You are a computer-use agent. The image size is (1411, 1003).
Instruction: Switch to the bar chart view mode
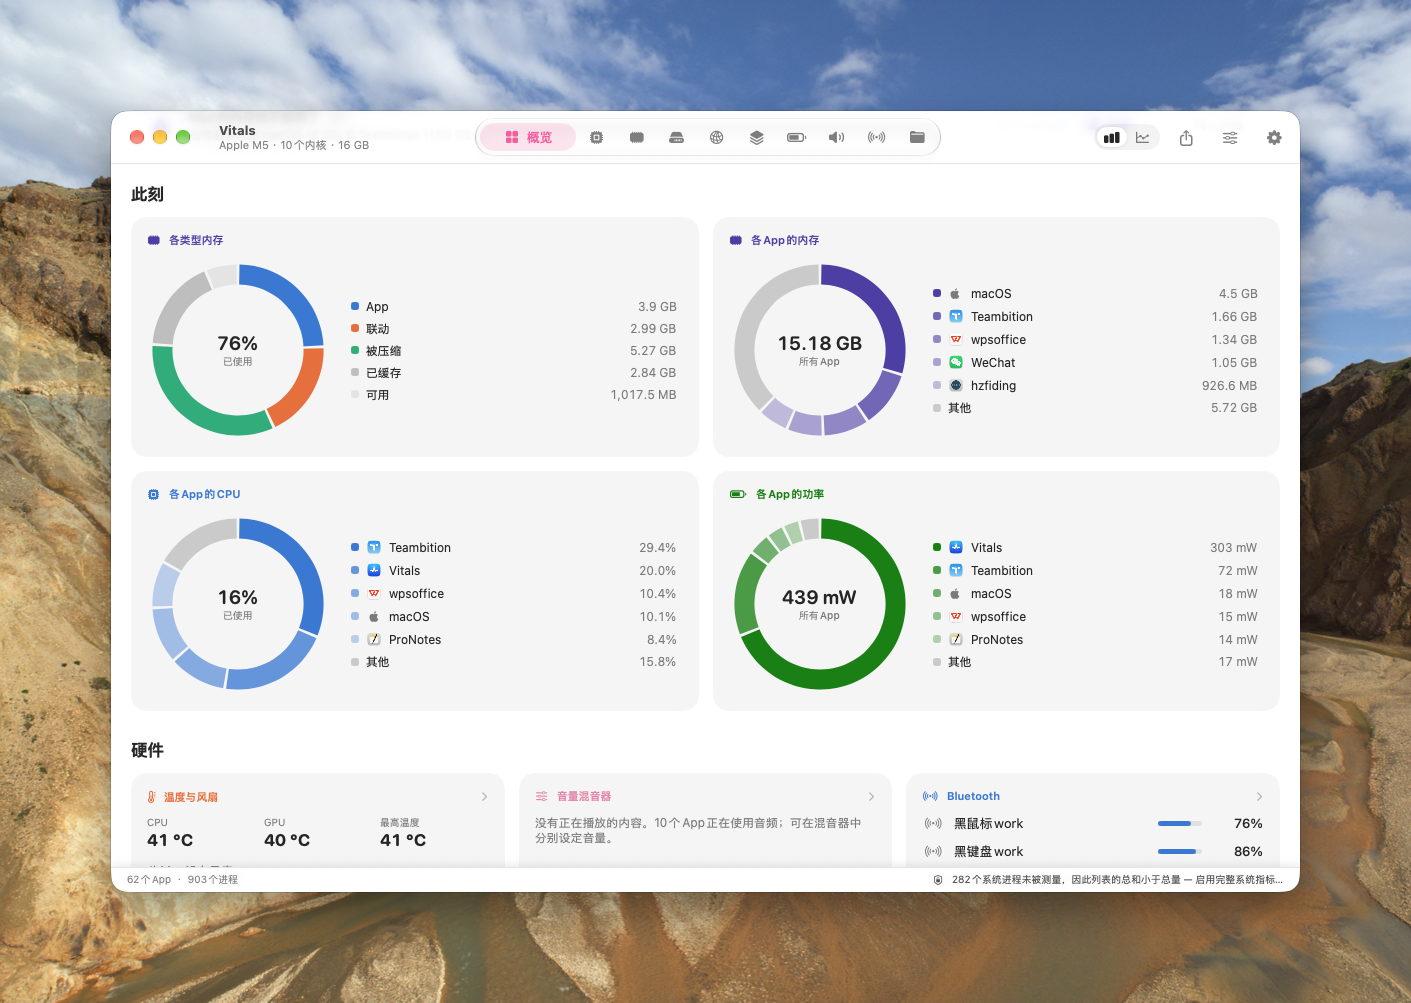(1112, 138)
